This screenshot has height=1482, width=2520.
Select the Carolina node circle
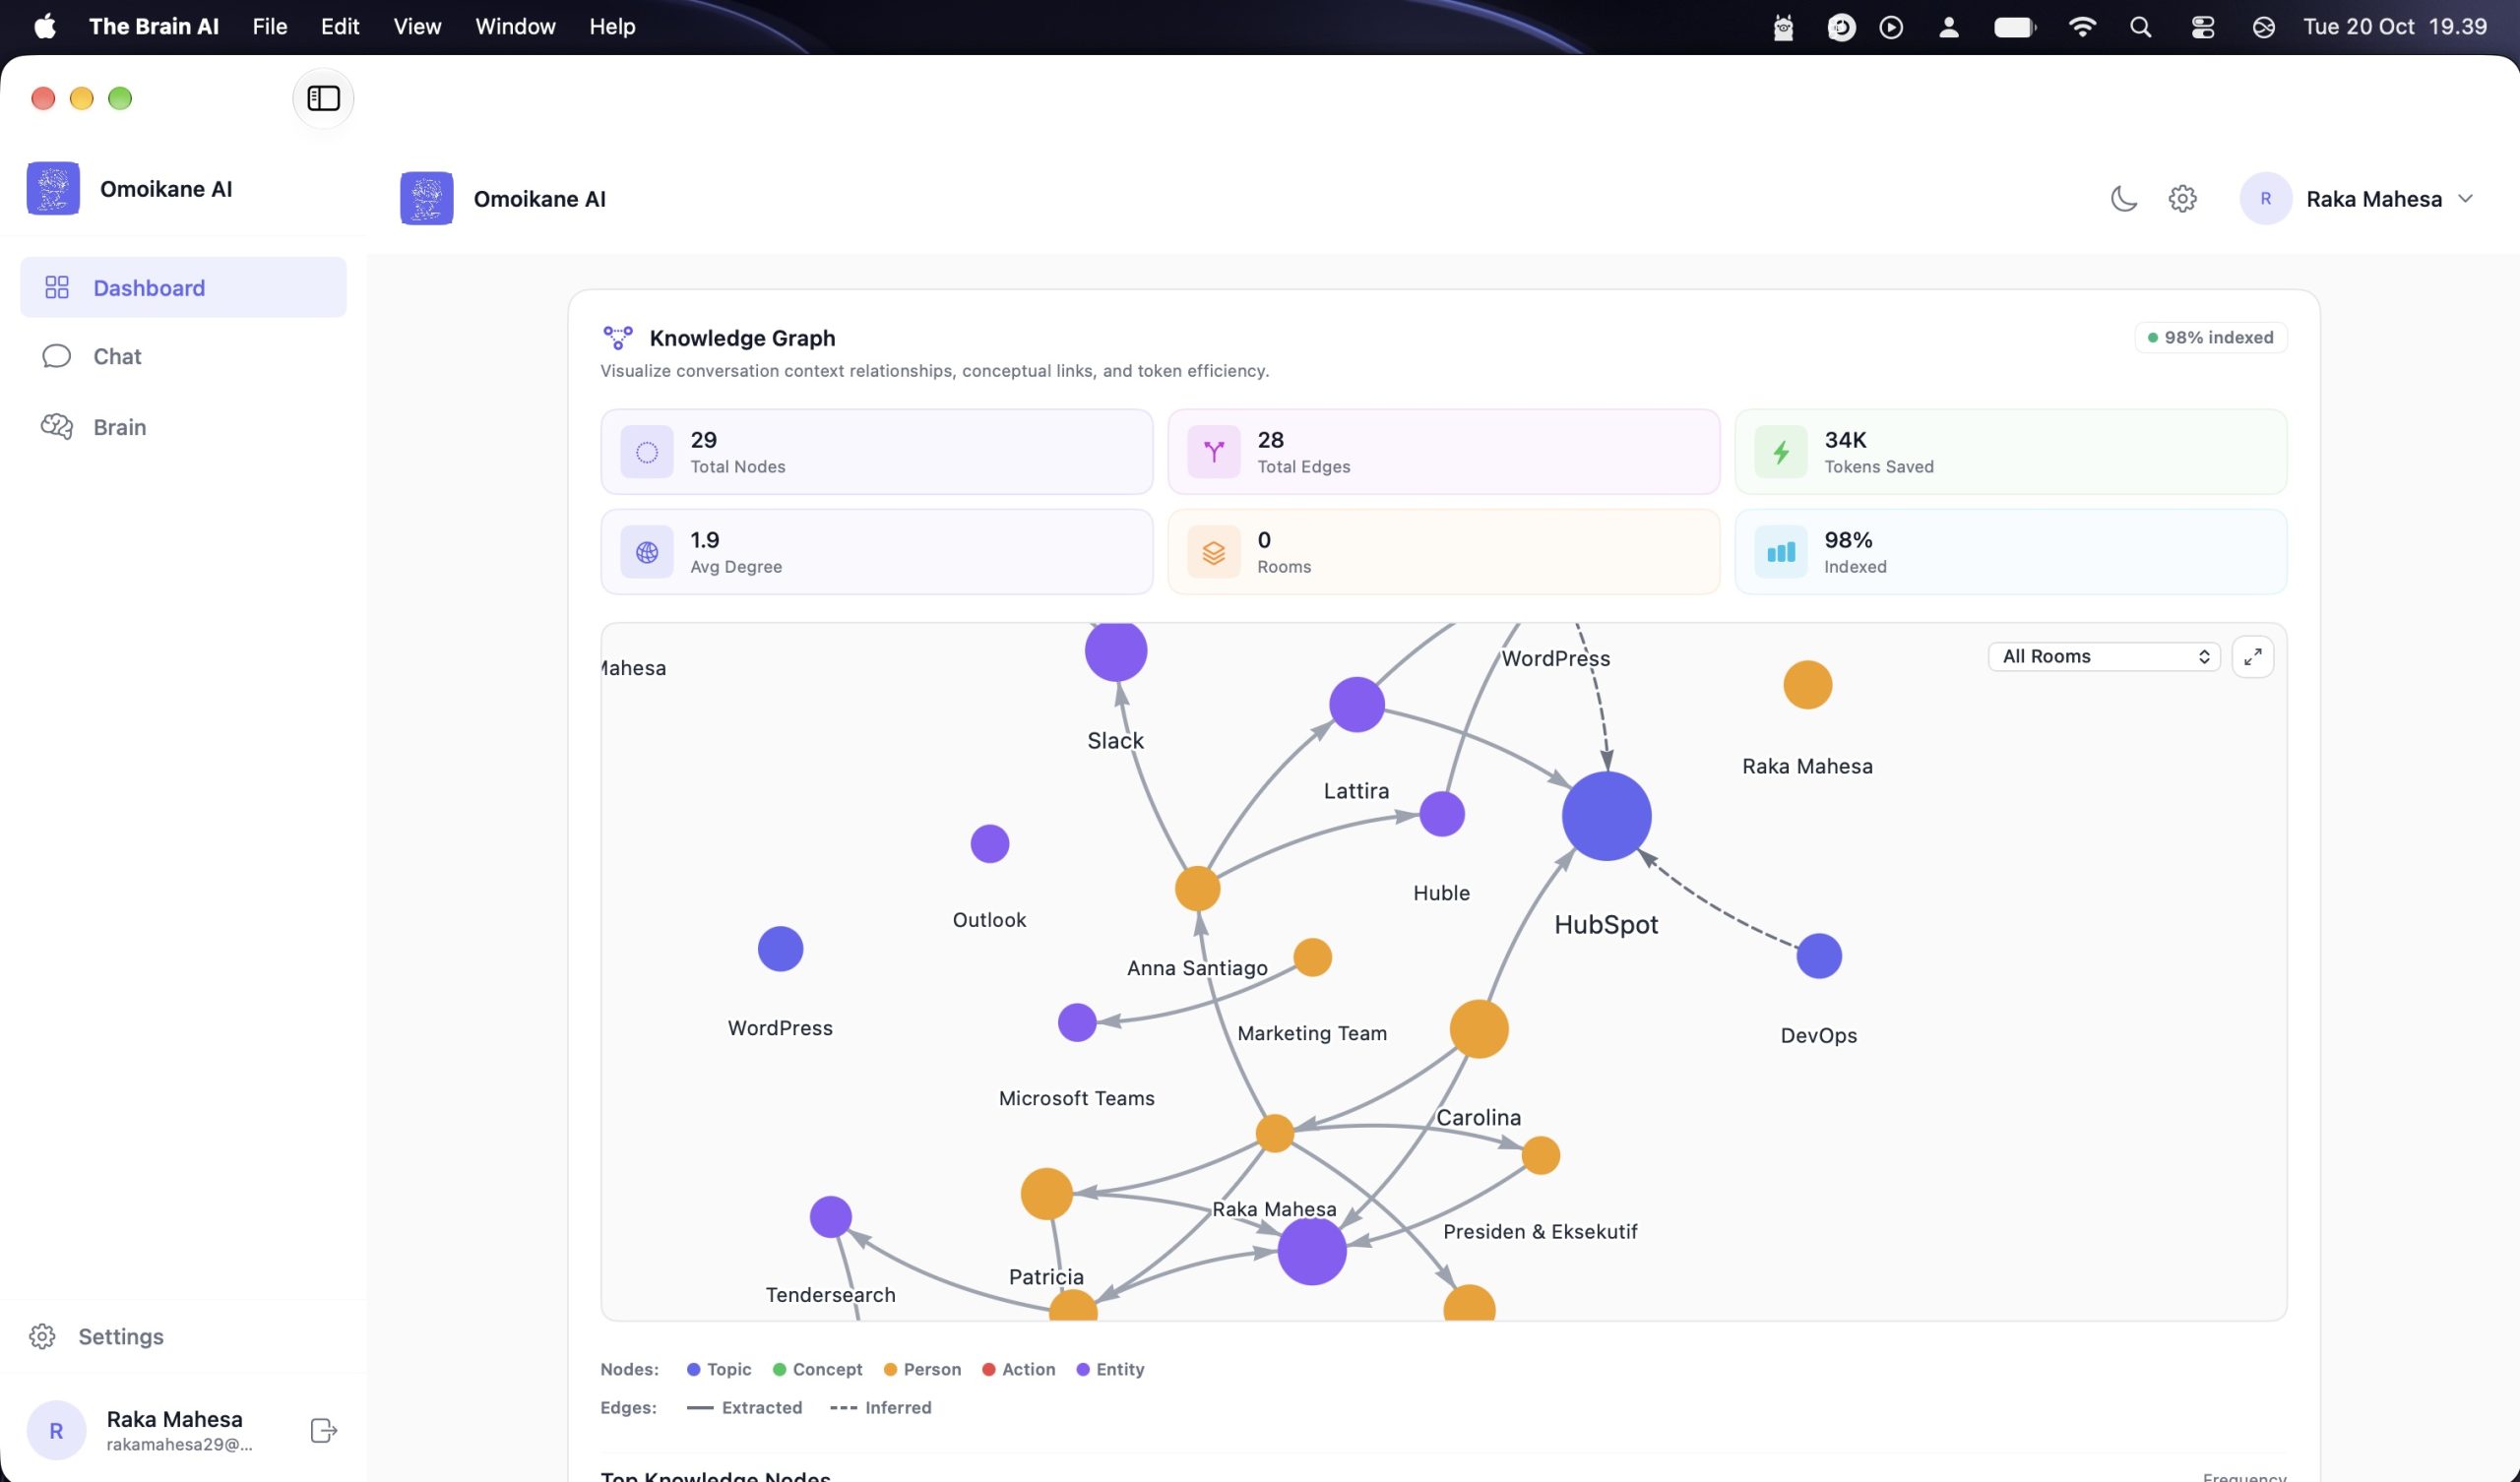[1478, 1029]
